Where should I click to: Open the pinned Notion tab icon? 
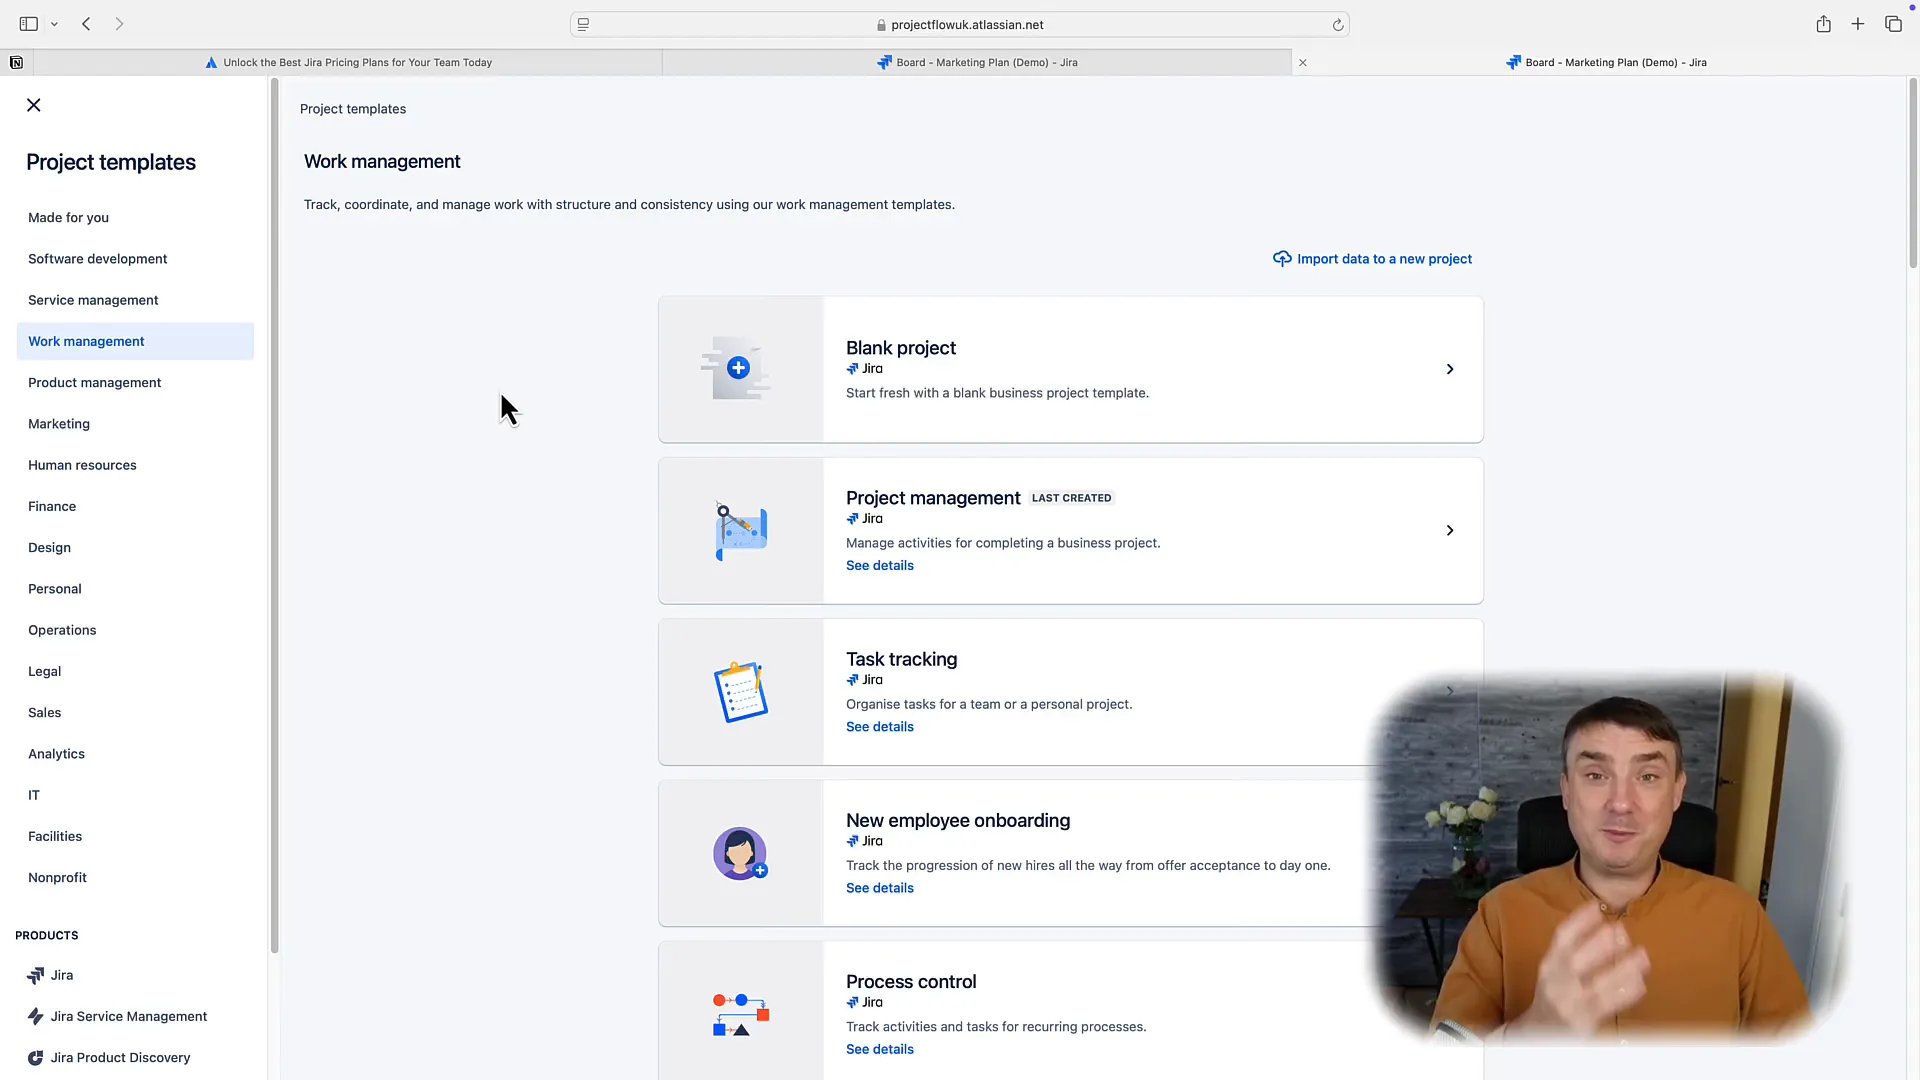[16, 62]
